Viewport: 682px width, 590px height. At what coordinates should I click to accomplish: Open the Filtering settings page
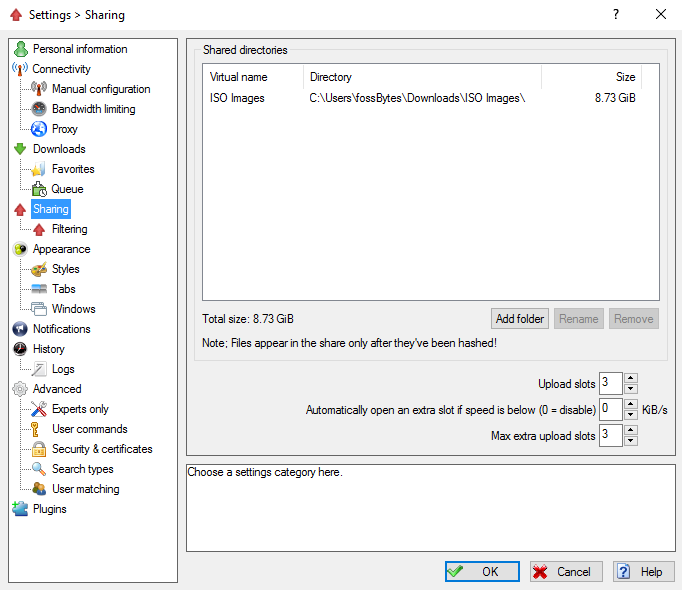click(70, 229)
